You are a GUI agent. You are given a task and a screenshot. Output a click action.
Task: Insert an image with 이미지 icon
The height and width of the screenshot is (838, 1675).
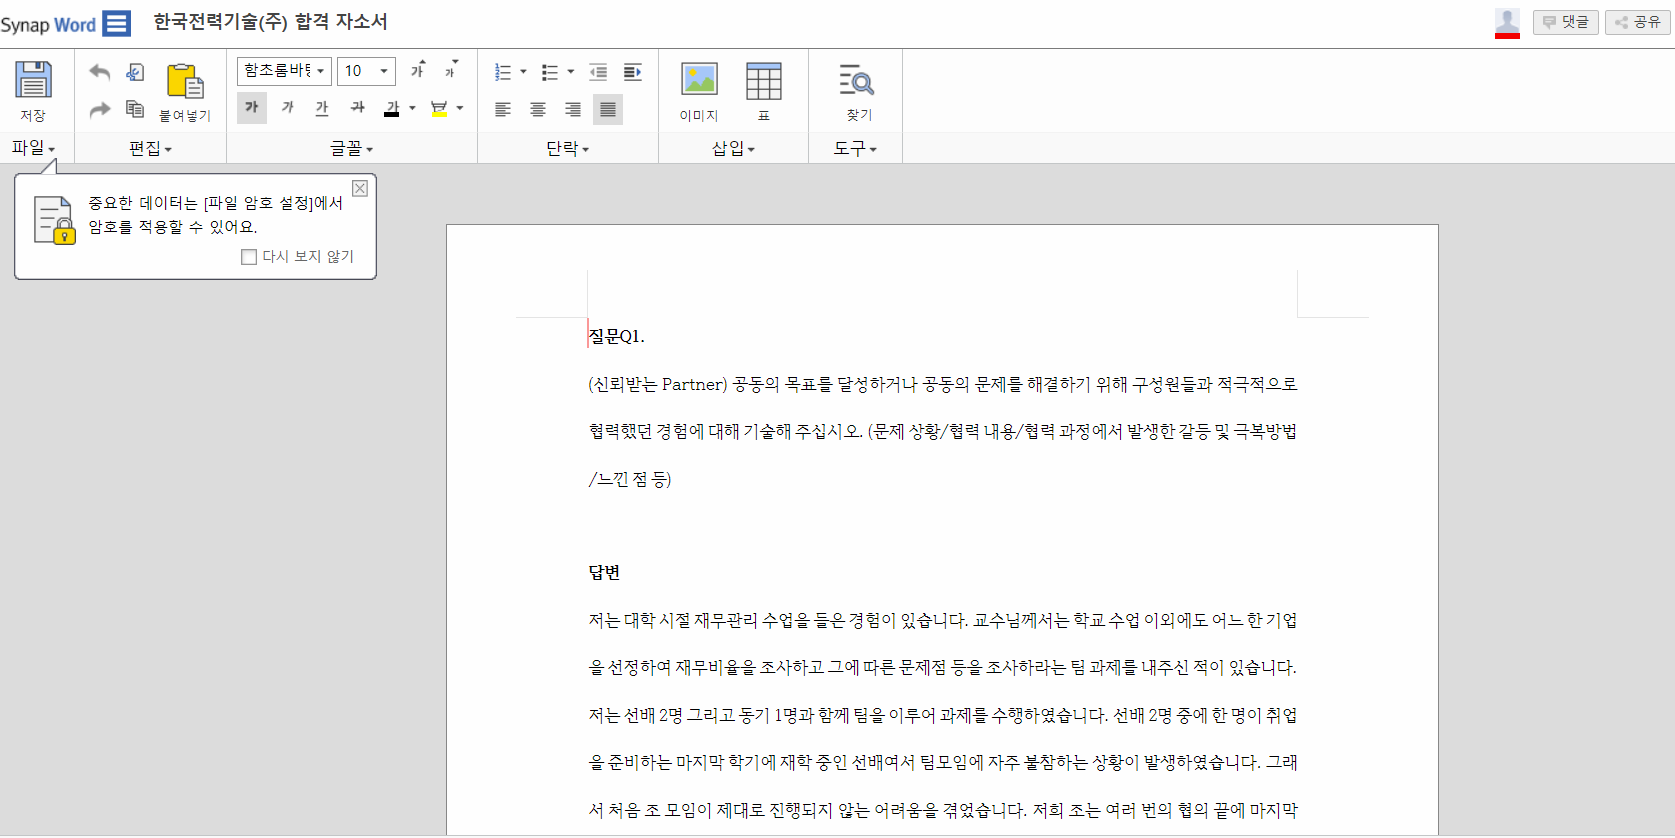coord(699,81)
